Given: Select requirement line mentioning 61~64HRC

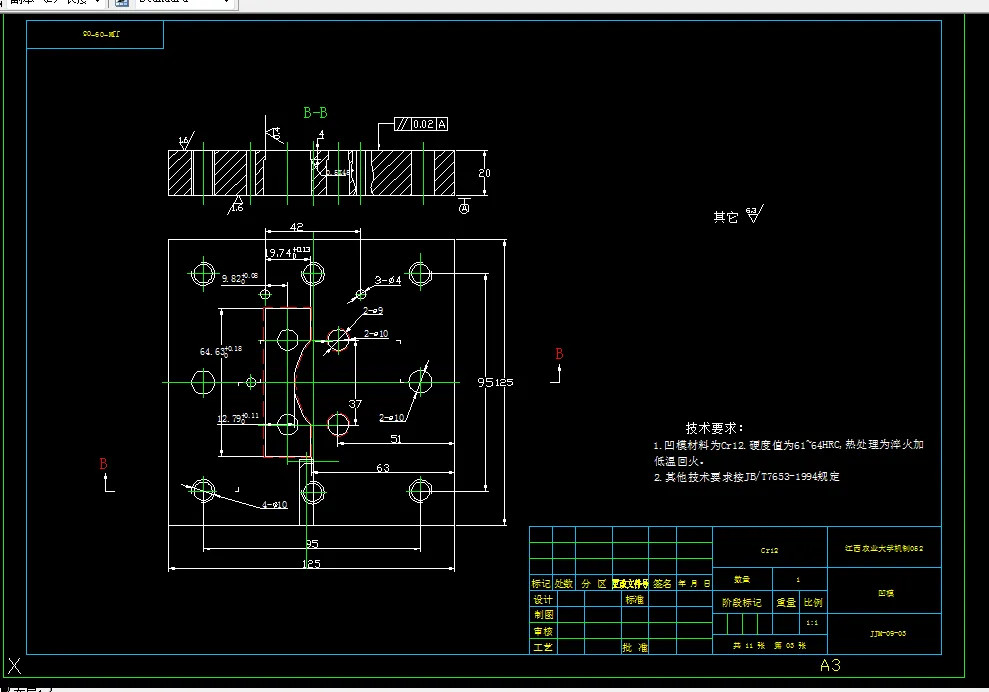Looking at the screenshot, I should click(788, 445).
